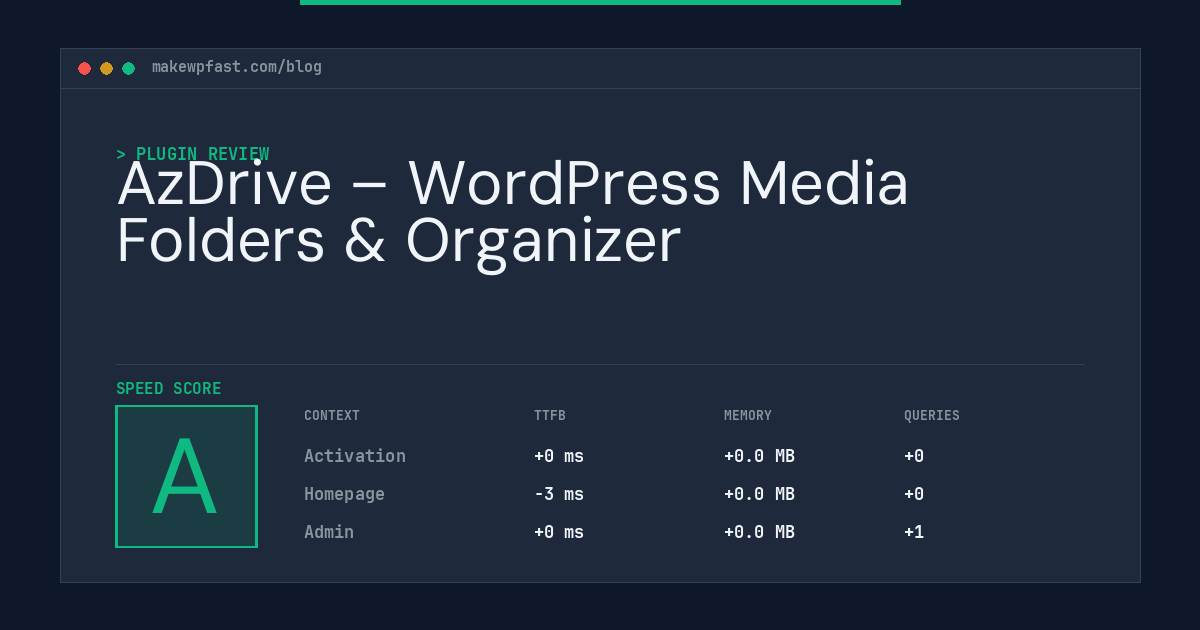This screenshot has width=1200, height=630.
Task: Click the yellow window dot
Action: pos(106,68)
